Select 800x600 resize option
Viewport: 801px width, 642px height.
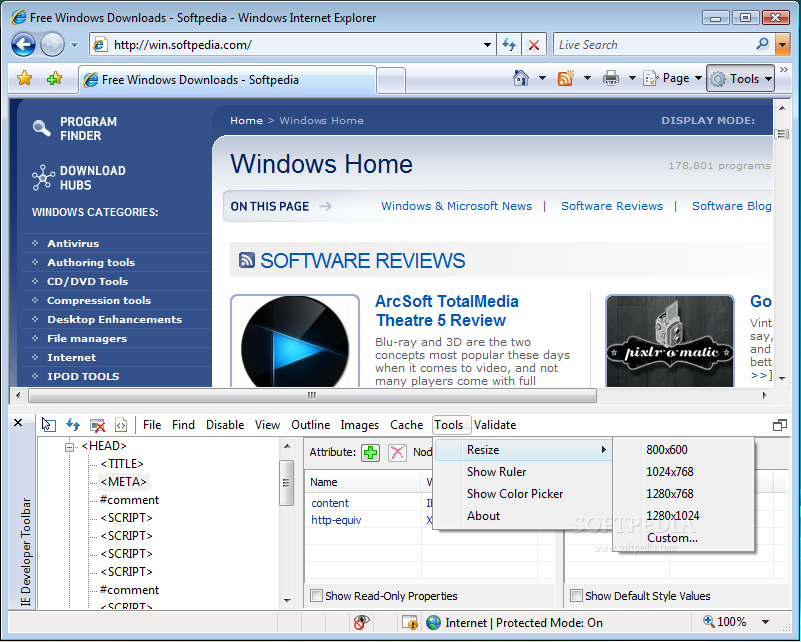(684, 449)
